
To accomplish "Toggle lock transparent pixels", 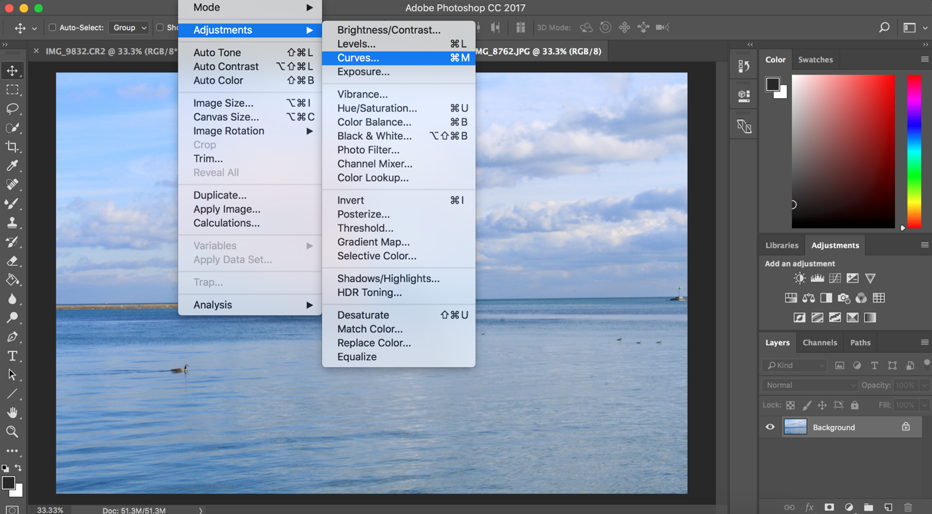I will click(x=791, y=405).
